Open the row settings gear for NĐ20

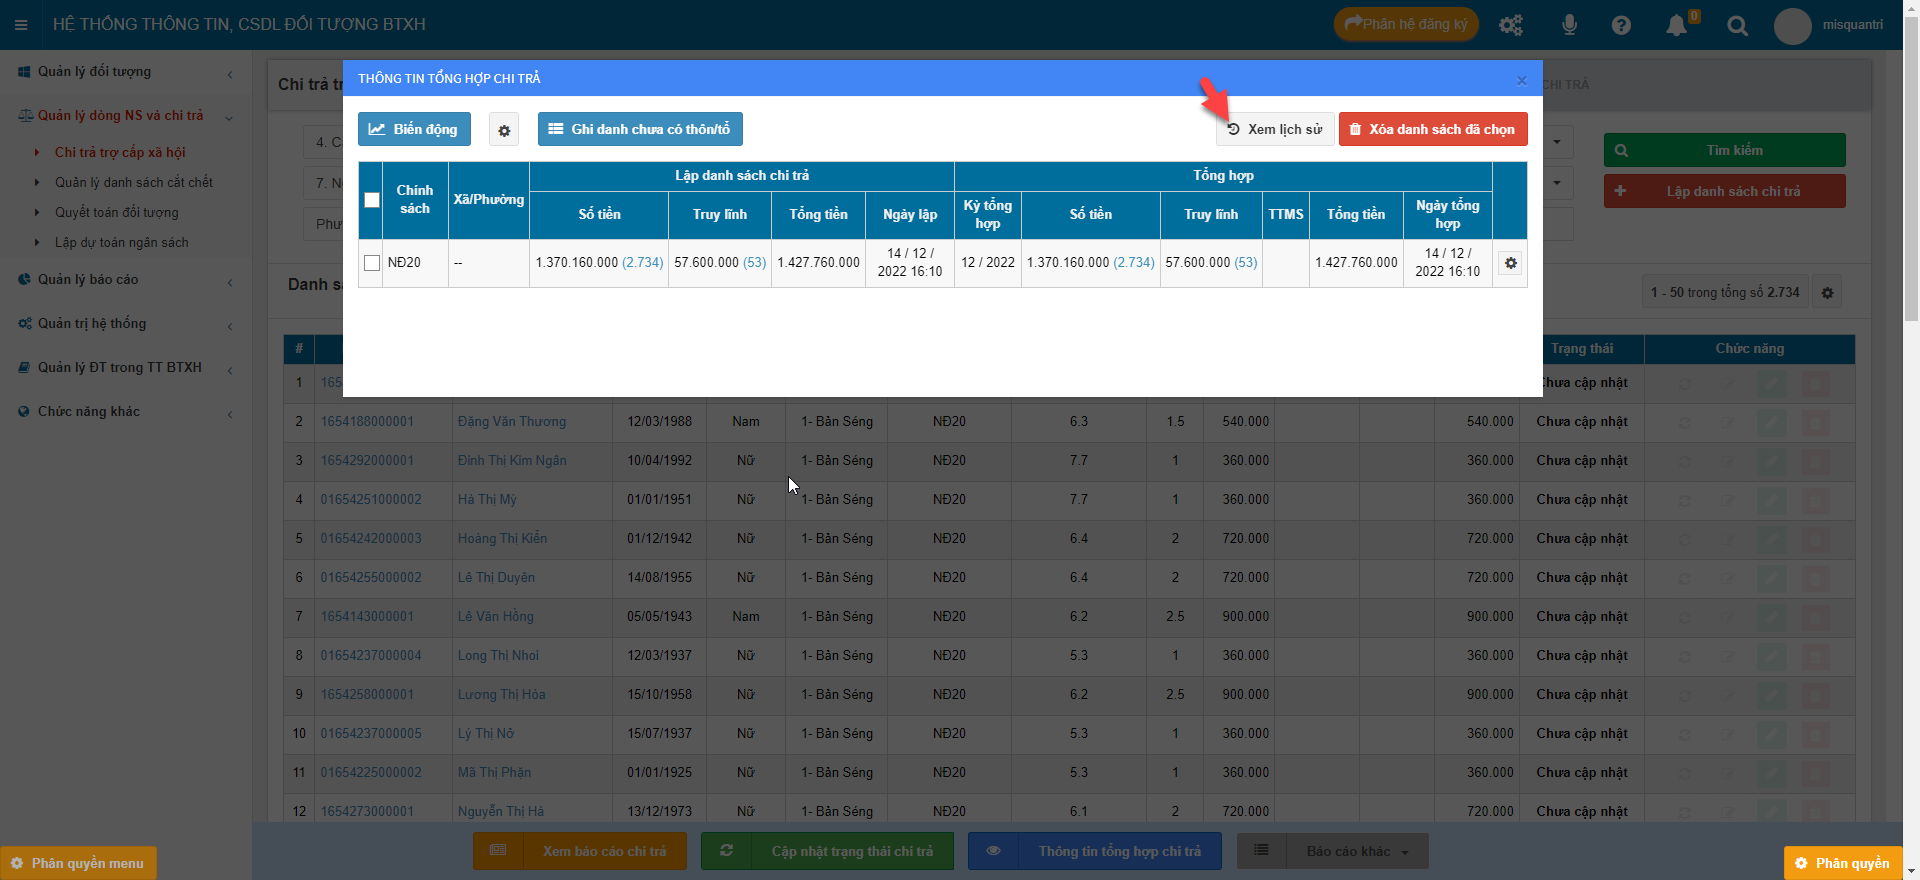coord(1510,263)
